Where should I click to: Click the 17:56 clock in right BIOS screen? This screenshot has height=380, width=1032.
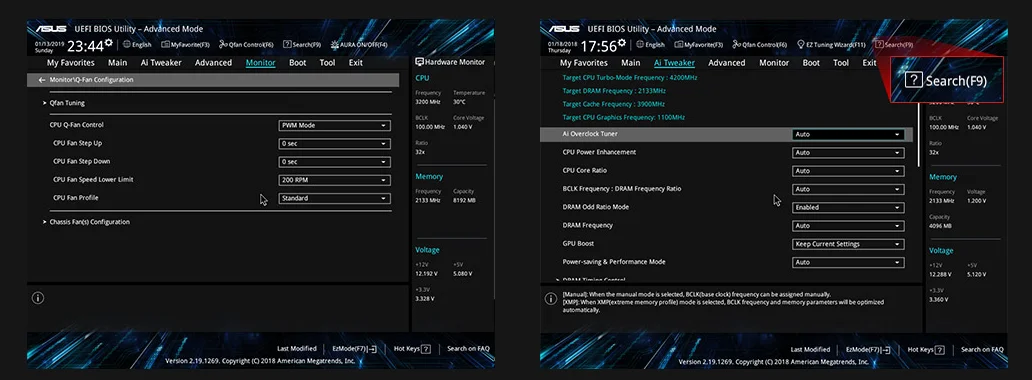tap(599, 46)
